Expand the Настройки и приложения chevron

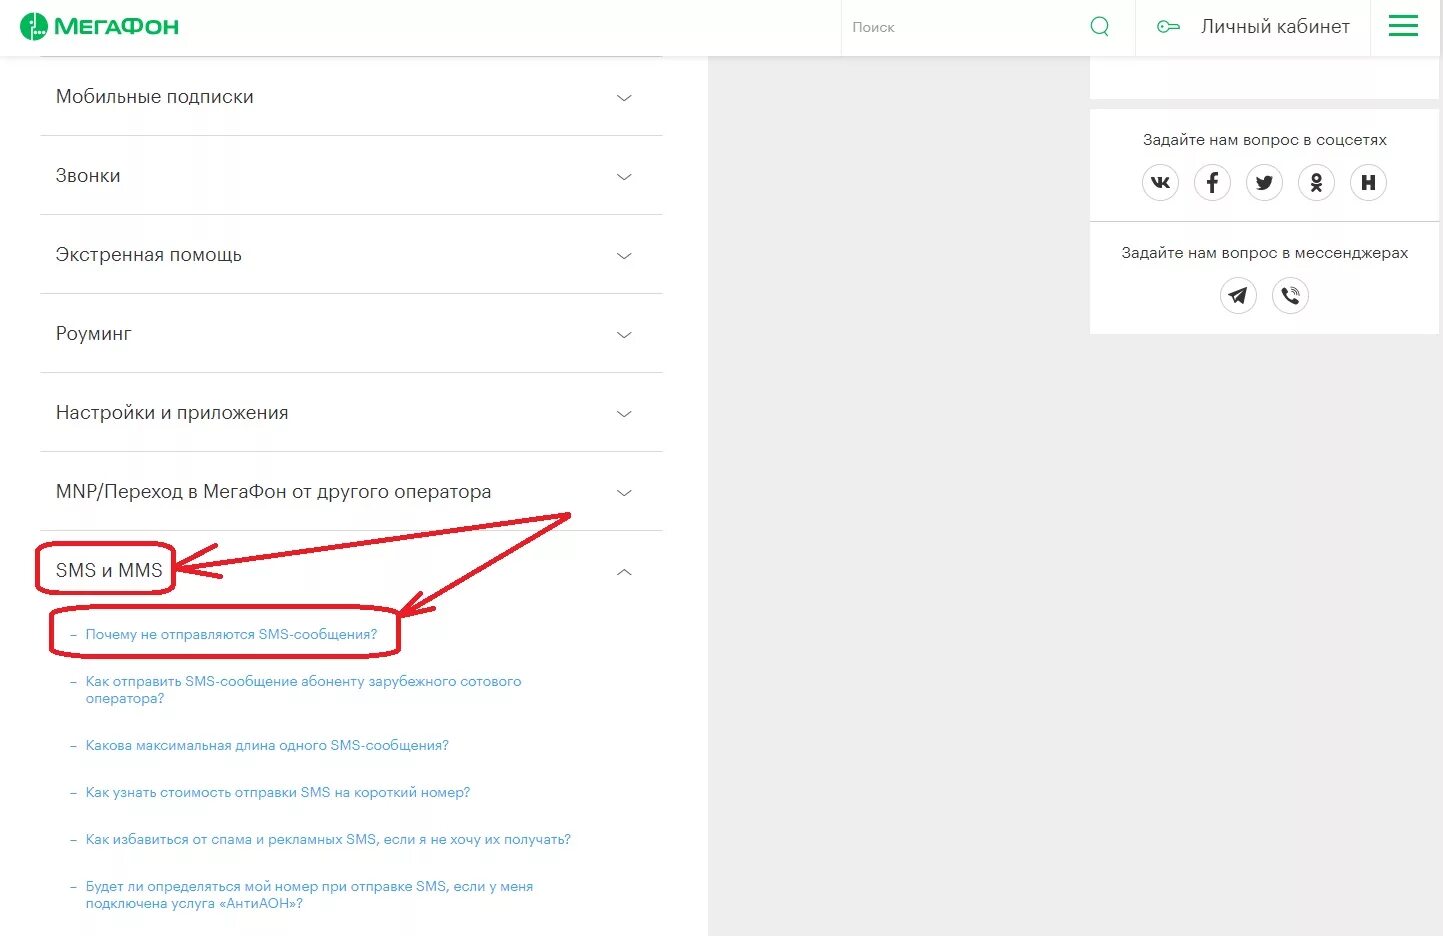tap(624, 414)
